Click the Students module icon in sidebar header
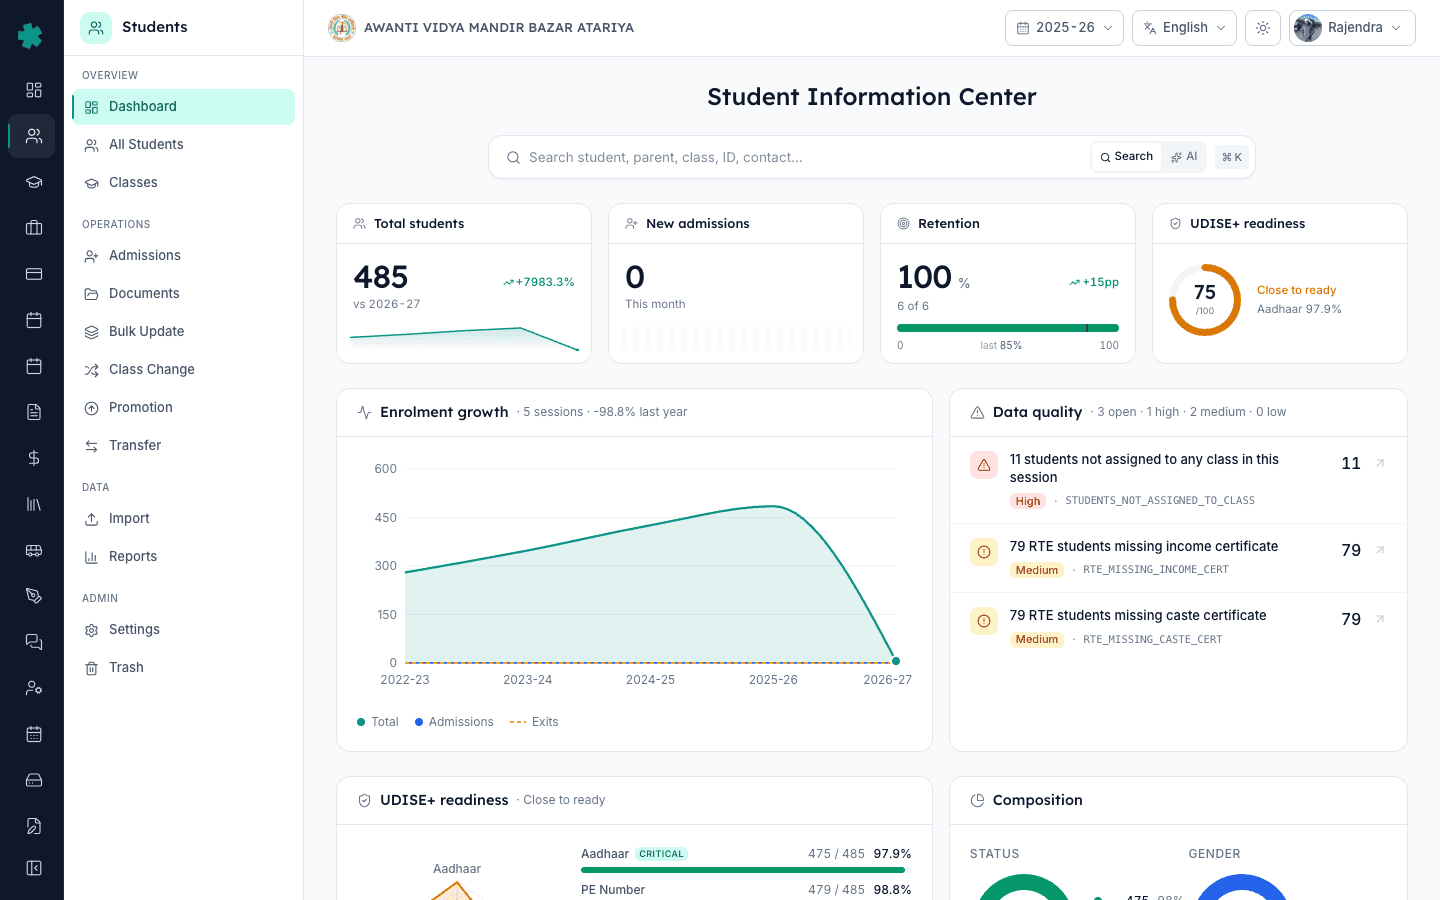The height and width of the screenshot is (900, 1440). 96,28
